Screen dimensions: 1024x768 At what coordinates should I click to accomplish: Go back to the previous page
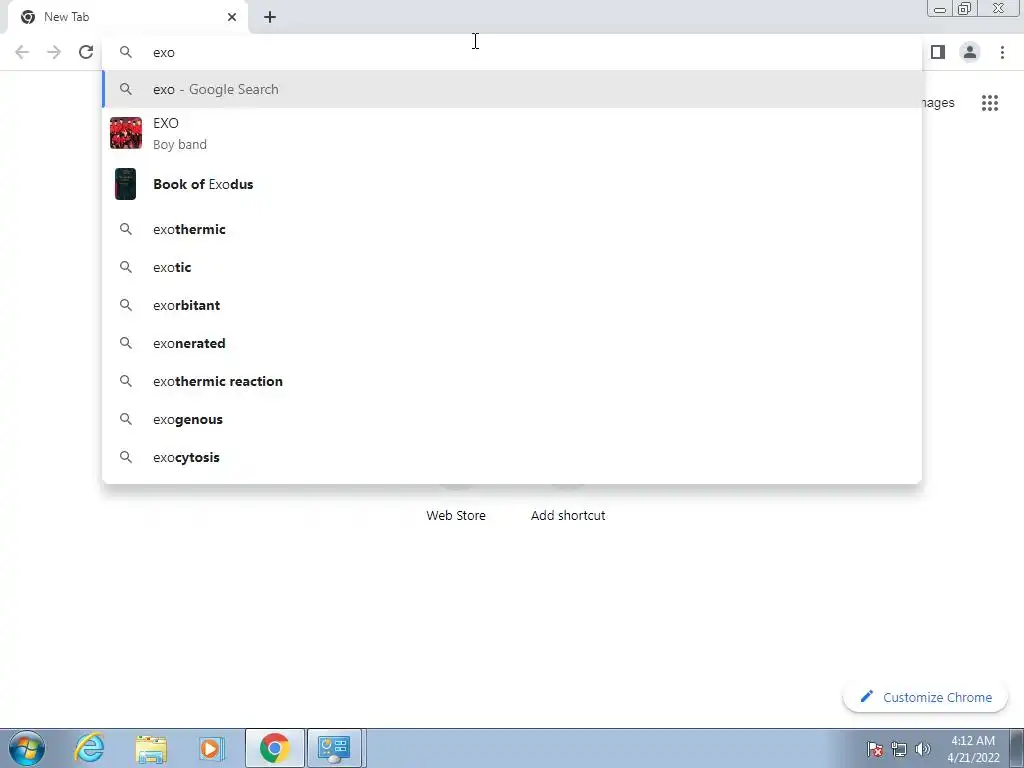22,52
